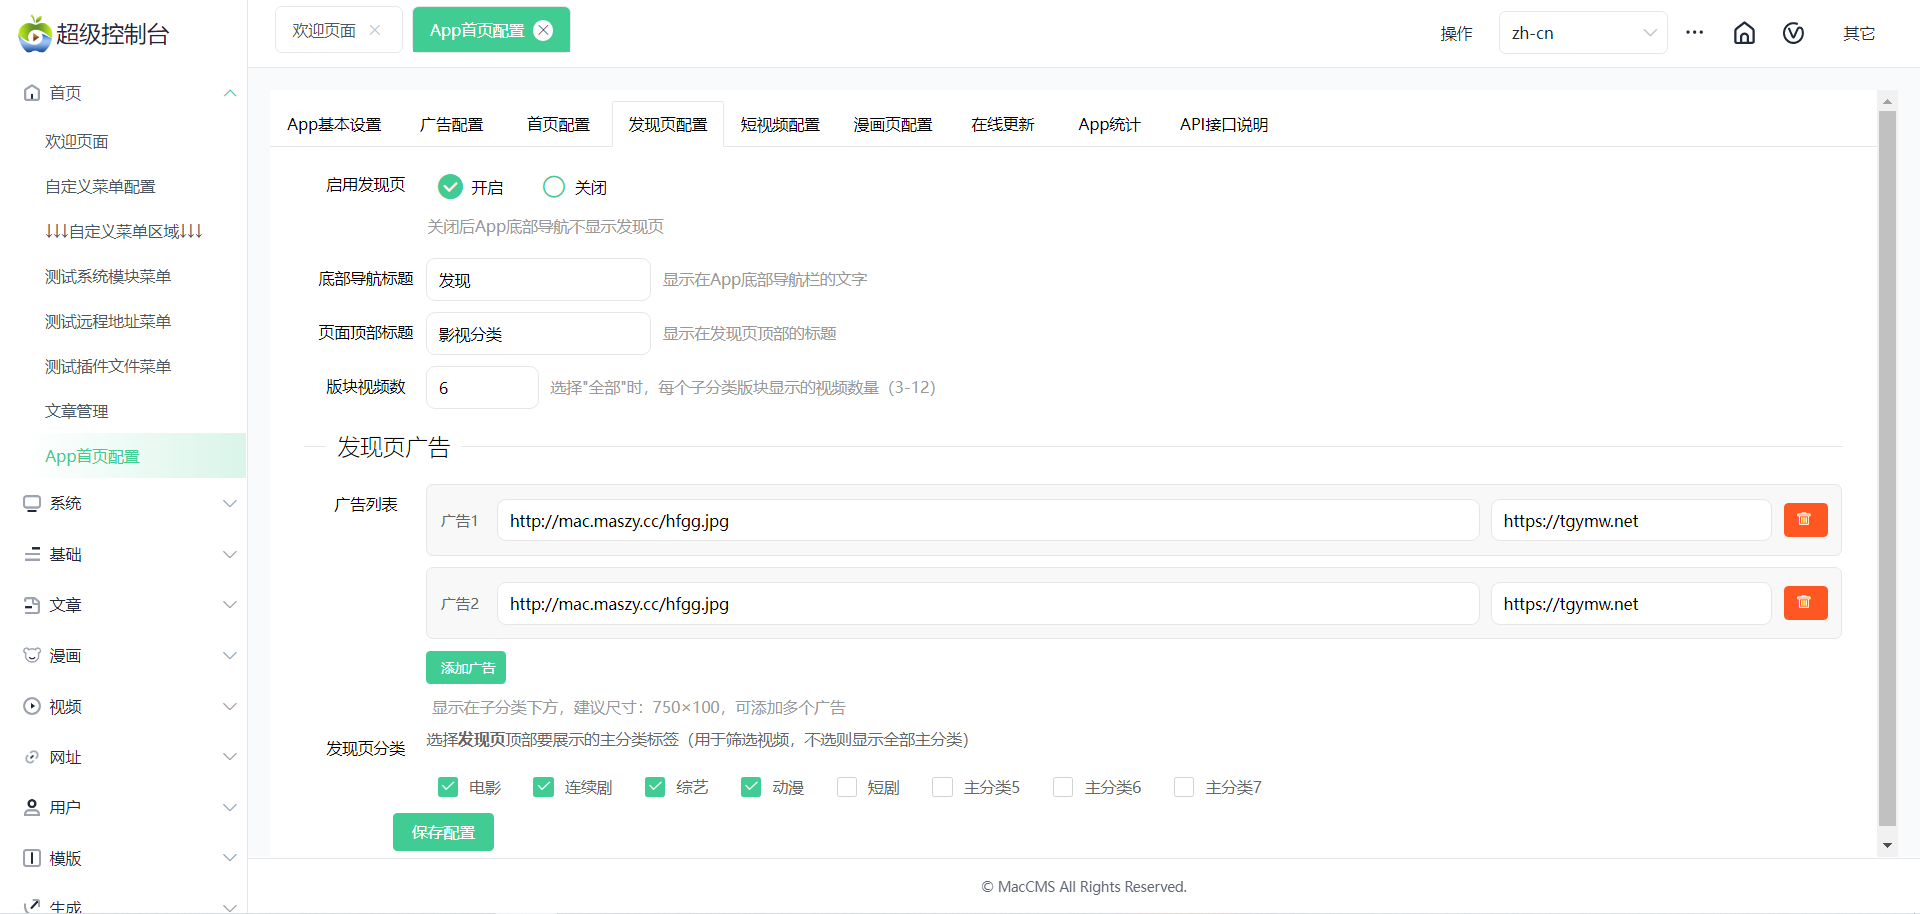Click the home icon in top bar

pyautogui.click(x=1744, y=33)
